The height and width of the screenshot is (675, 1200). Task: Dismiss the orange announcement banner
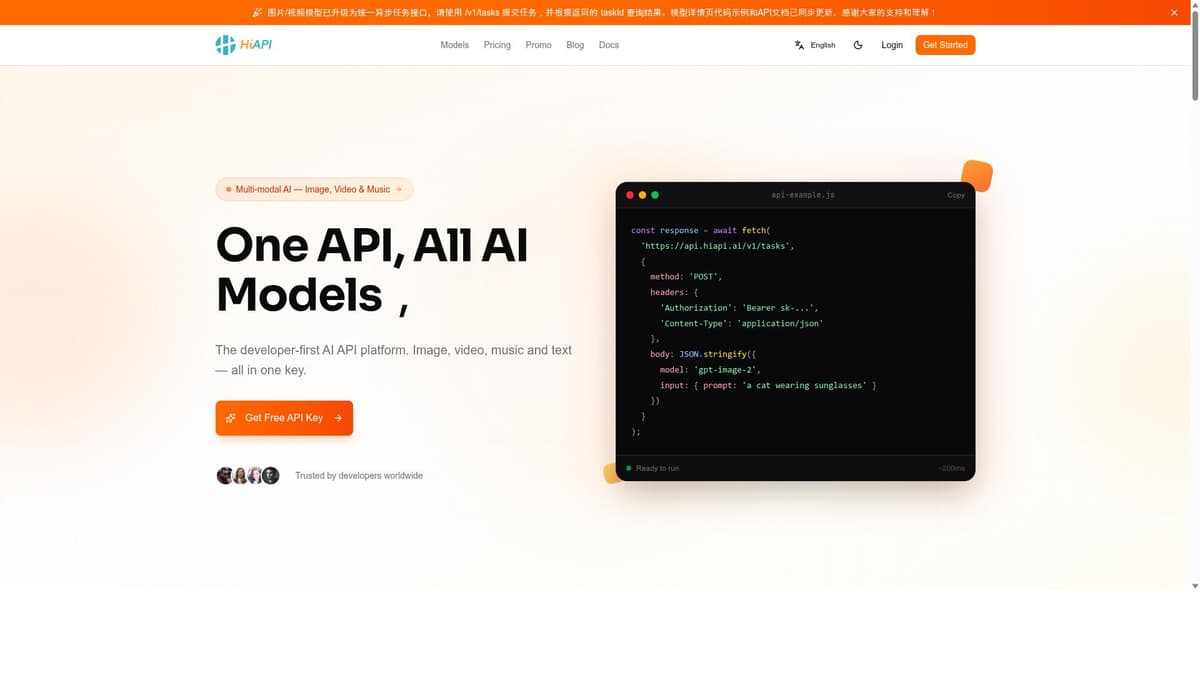pyautogui.click(x=1174, y=12)
